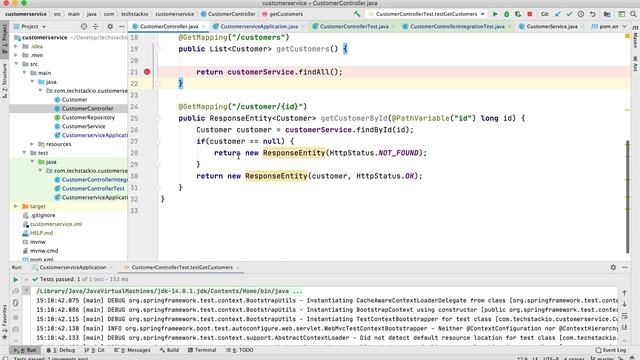Select HELP.md file in tree
640x360 pixels.
coord(41,233)
